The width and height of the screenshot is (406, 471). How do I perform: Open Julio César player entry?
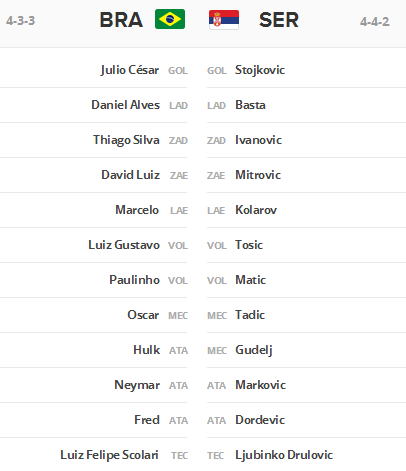click(x=130, y=70)
